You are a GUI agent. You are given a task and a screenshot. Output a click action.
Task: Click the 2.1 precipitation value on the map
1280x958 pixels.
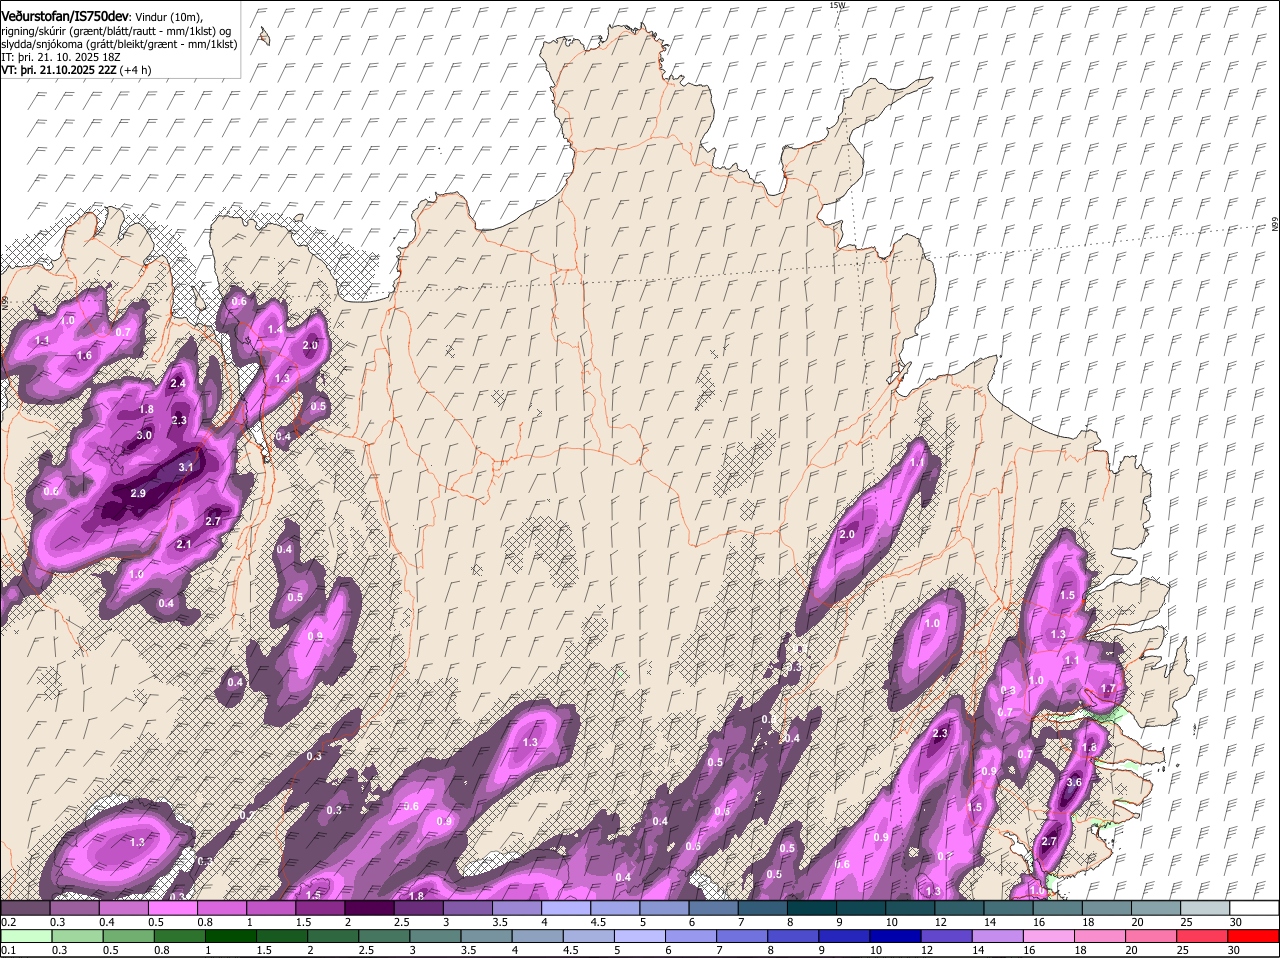[x=183, y=544]
